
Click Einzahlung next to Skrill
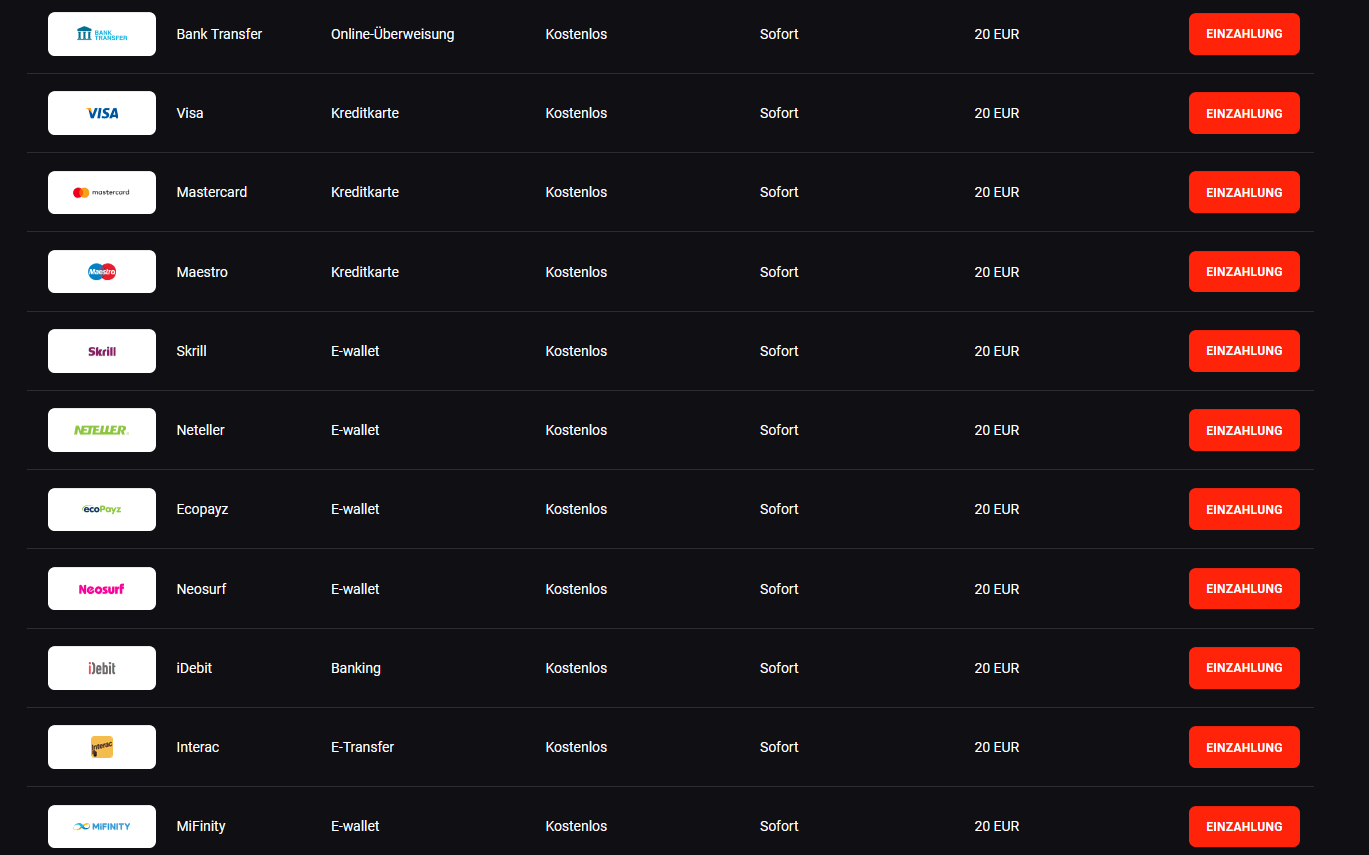(1244, 351)
